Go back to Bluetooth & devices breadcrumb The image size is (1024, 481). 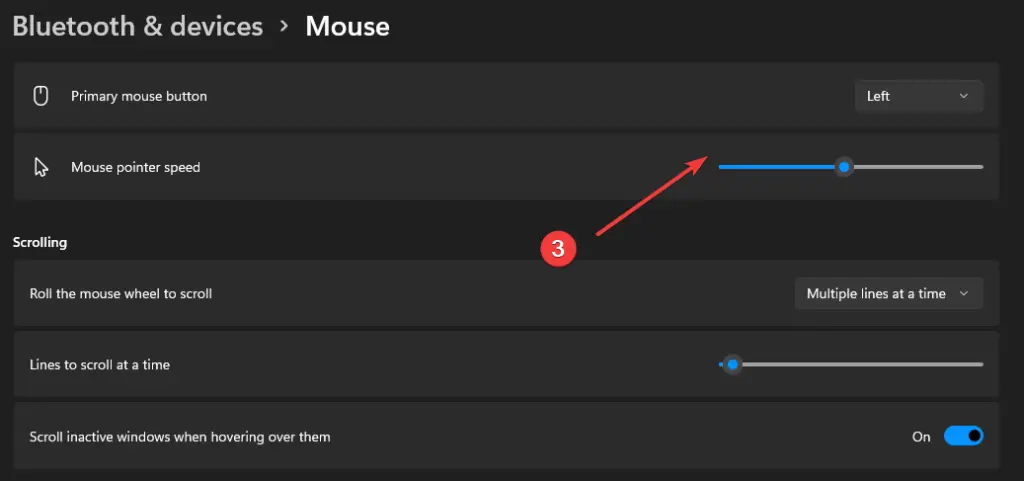(138, 27)
